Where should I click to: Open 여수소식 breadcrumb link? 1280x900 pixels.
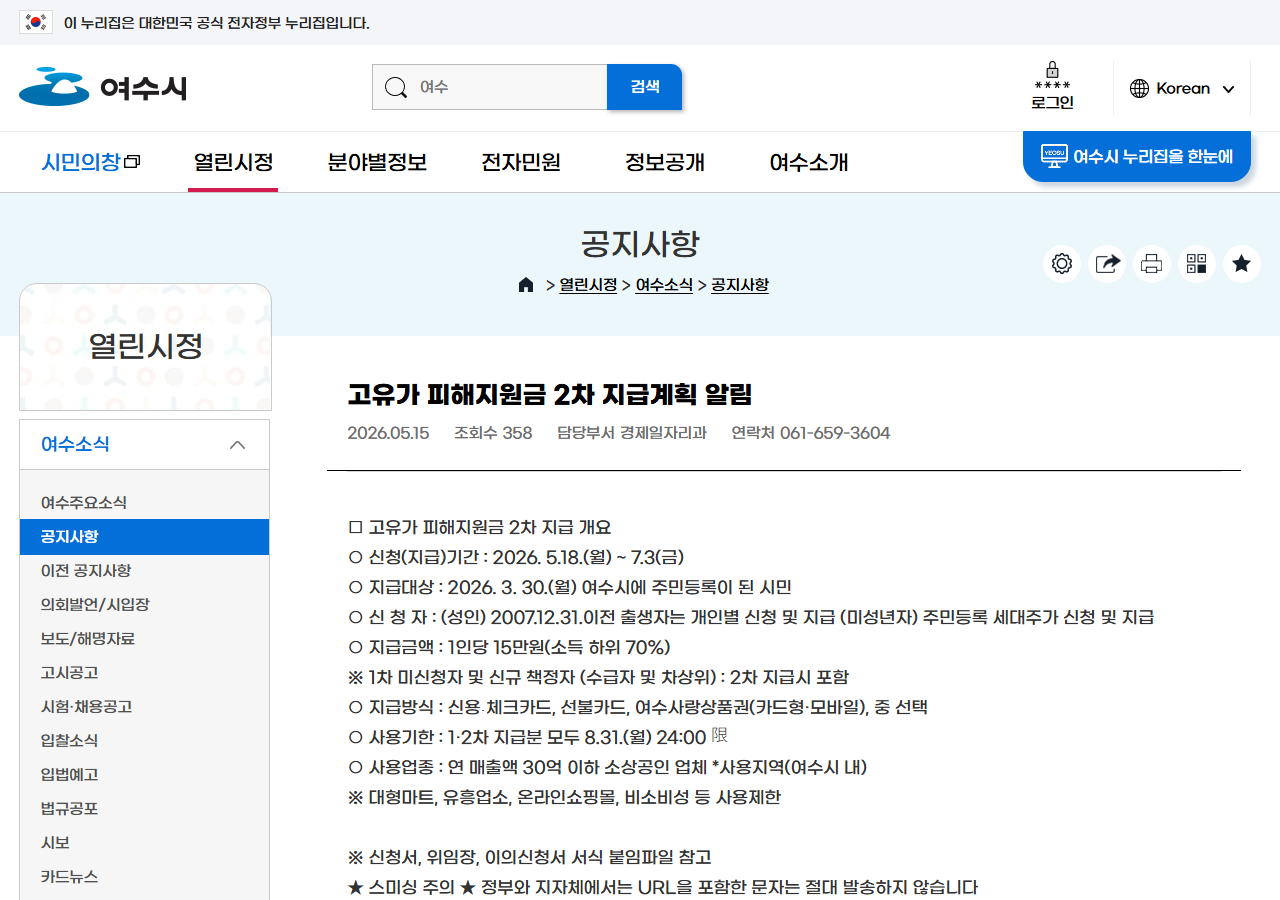coord(664,285)
